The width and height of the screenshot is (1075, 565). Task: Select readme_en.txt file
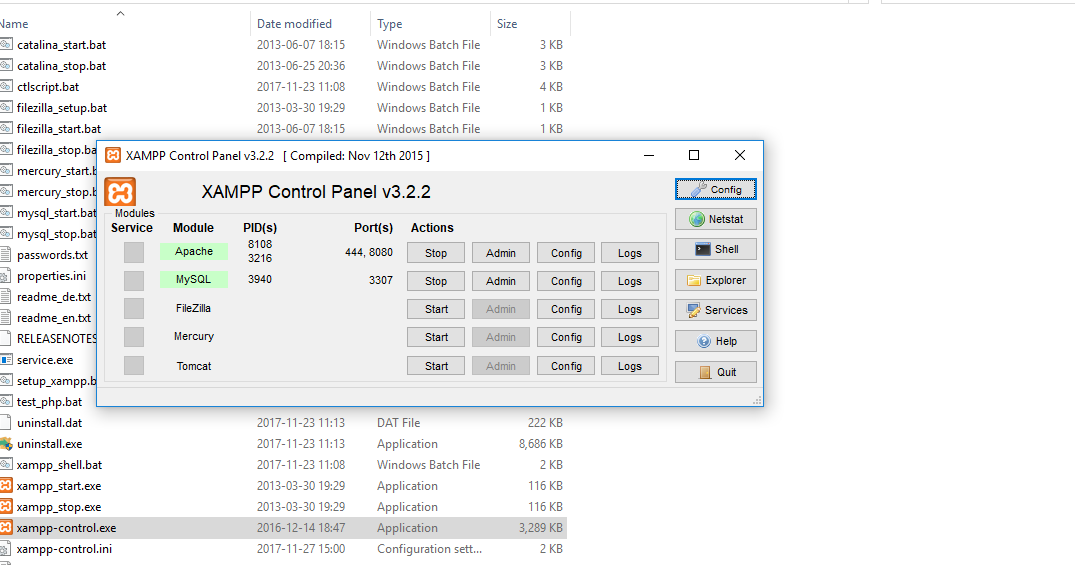54,318
